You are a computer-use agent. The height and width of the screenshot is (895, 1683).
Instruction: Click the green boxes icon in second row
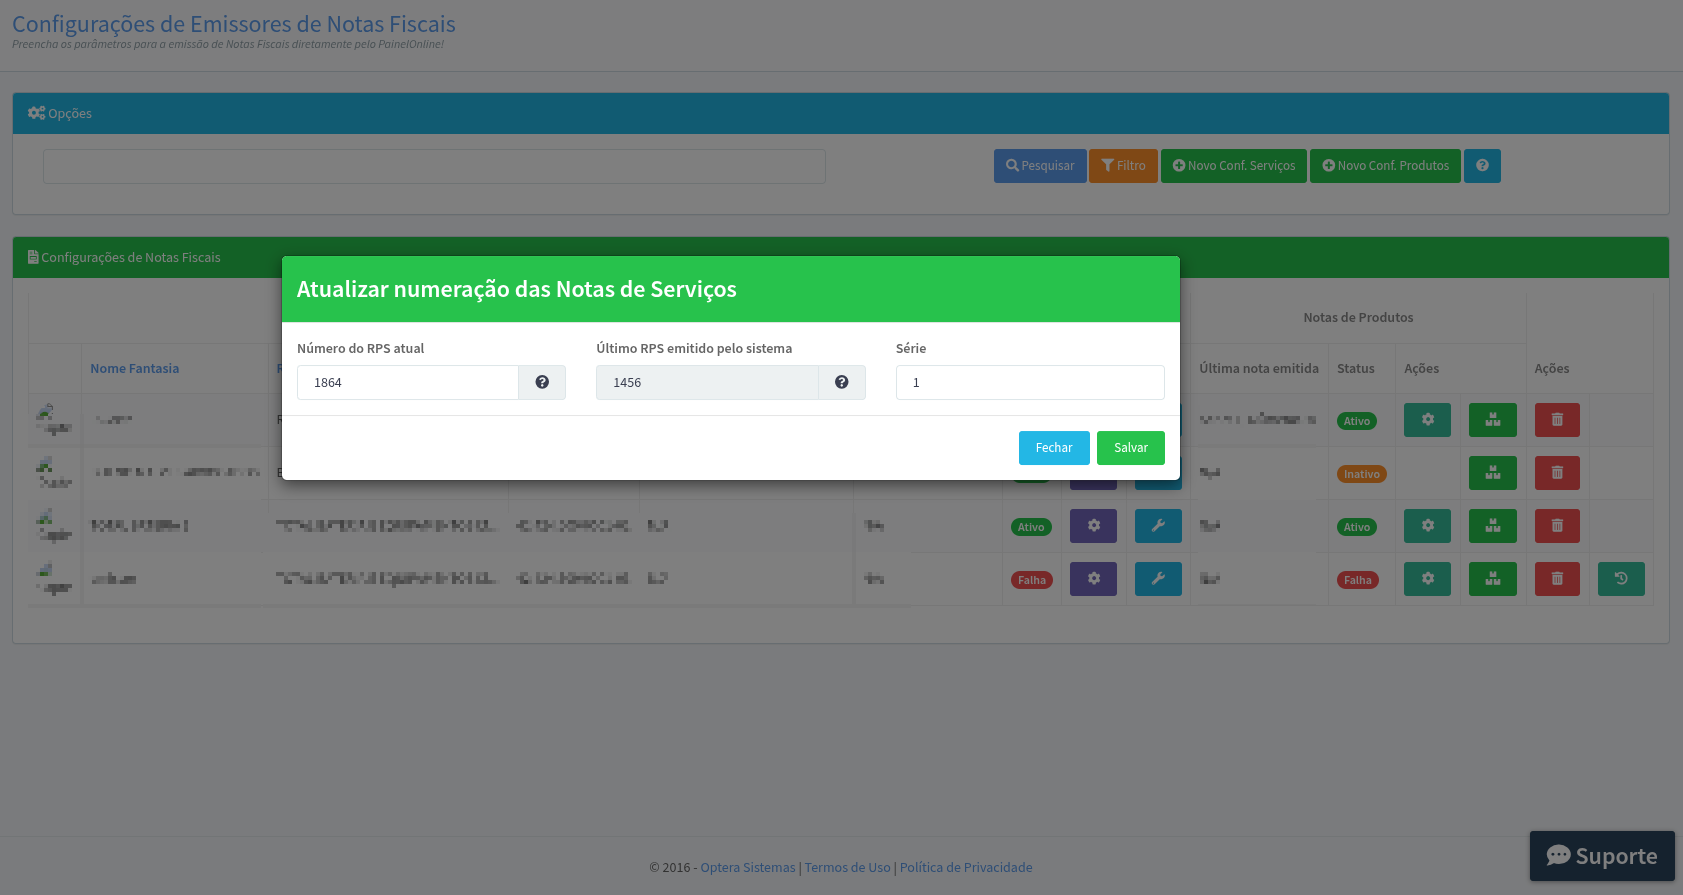(x=1492, y=473)
